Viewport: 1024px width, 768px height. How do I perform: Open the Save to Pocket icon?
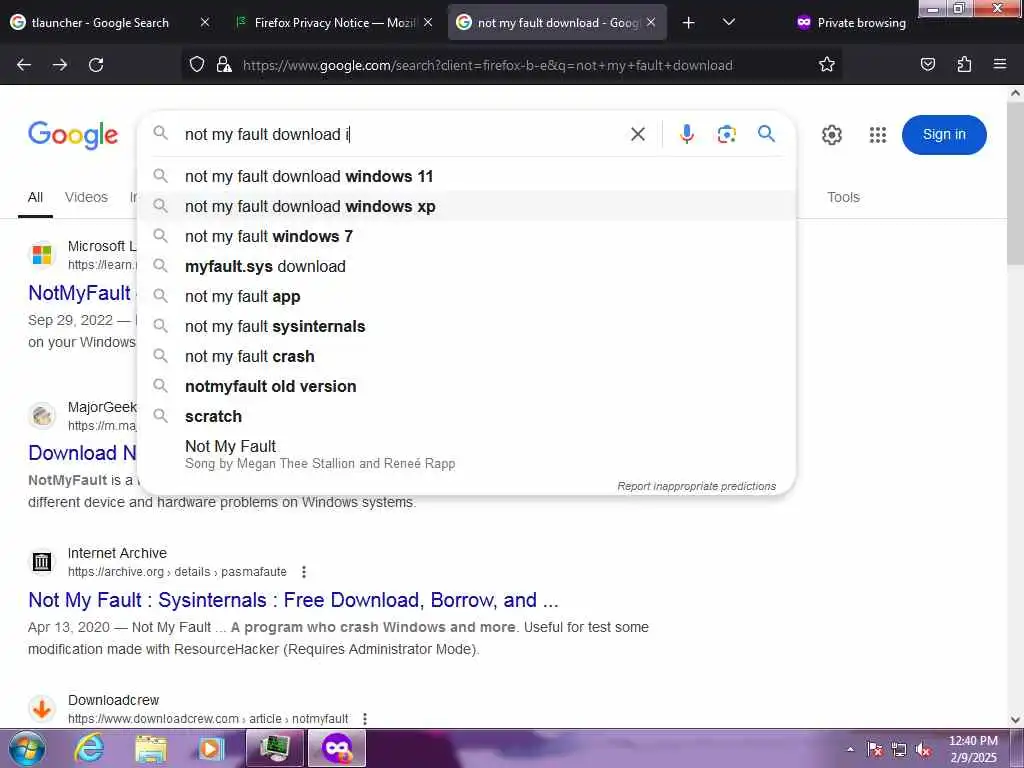pyautogui.click(x=928, y=65)
